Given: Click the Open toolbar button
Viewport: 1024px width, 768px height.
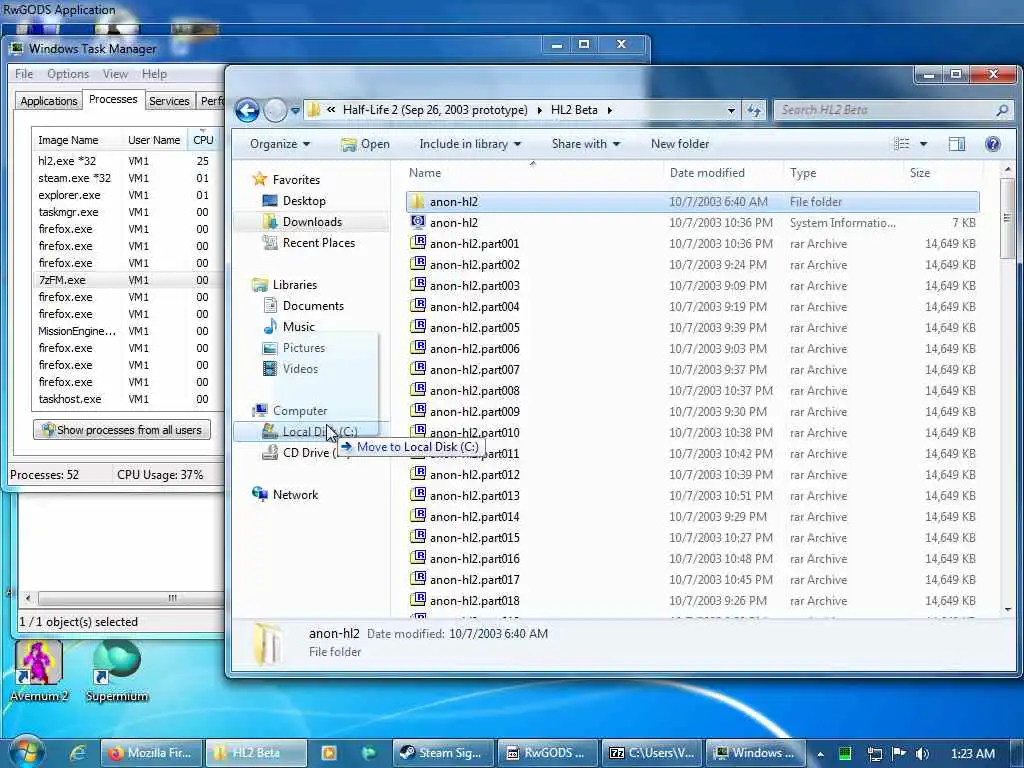Looking at the screenshot, I should [x=366, y=144].
